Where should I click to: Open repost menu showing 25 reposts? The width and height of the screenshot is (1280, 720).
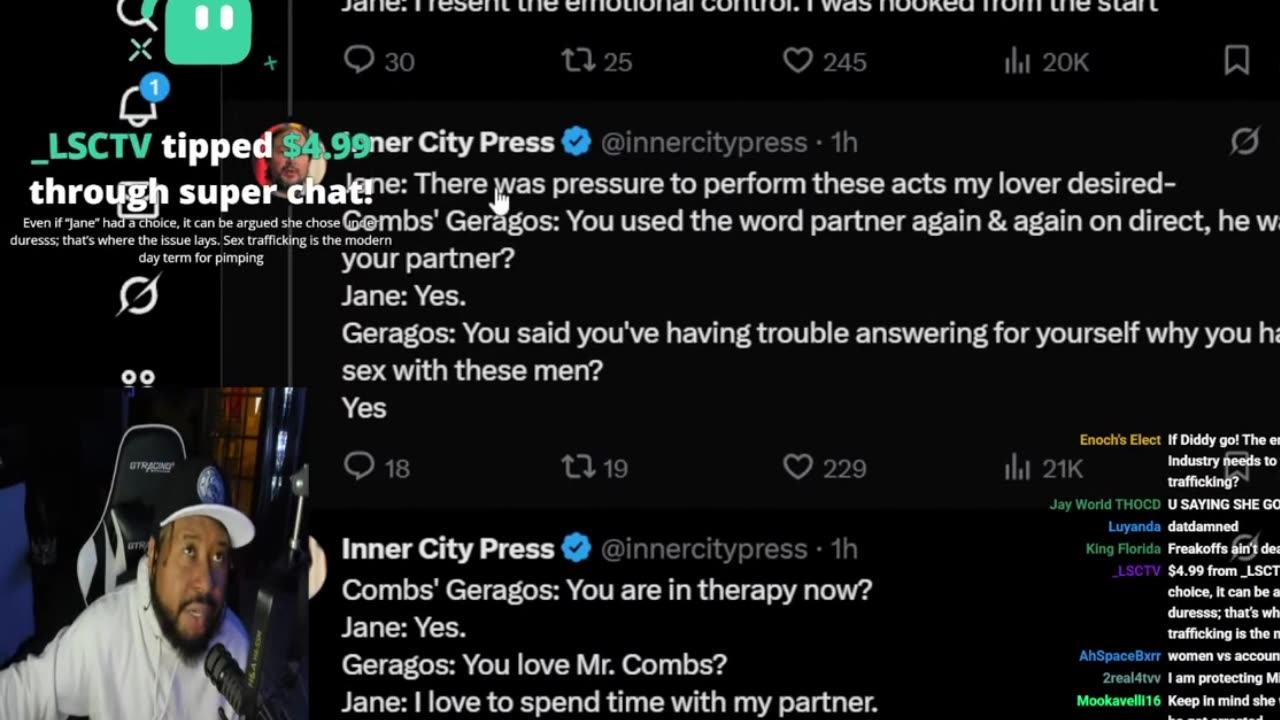click(x=578, y=61)
